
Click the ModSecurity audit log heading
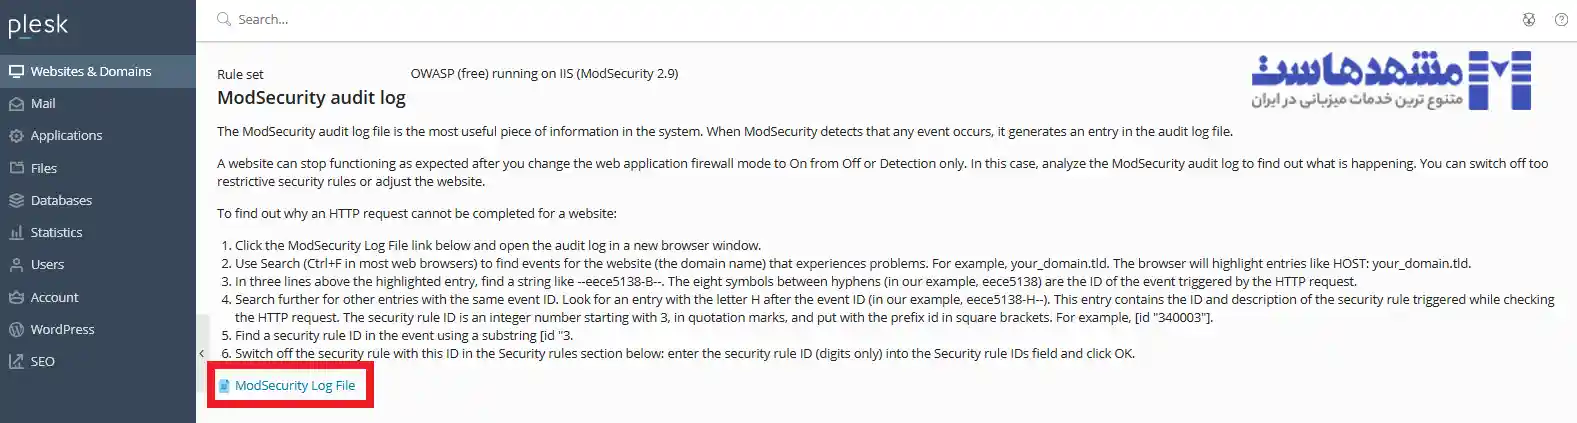click(x=311, y=98)
